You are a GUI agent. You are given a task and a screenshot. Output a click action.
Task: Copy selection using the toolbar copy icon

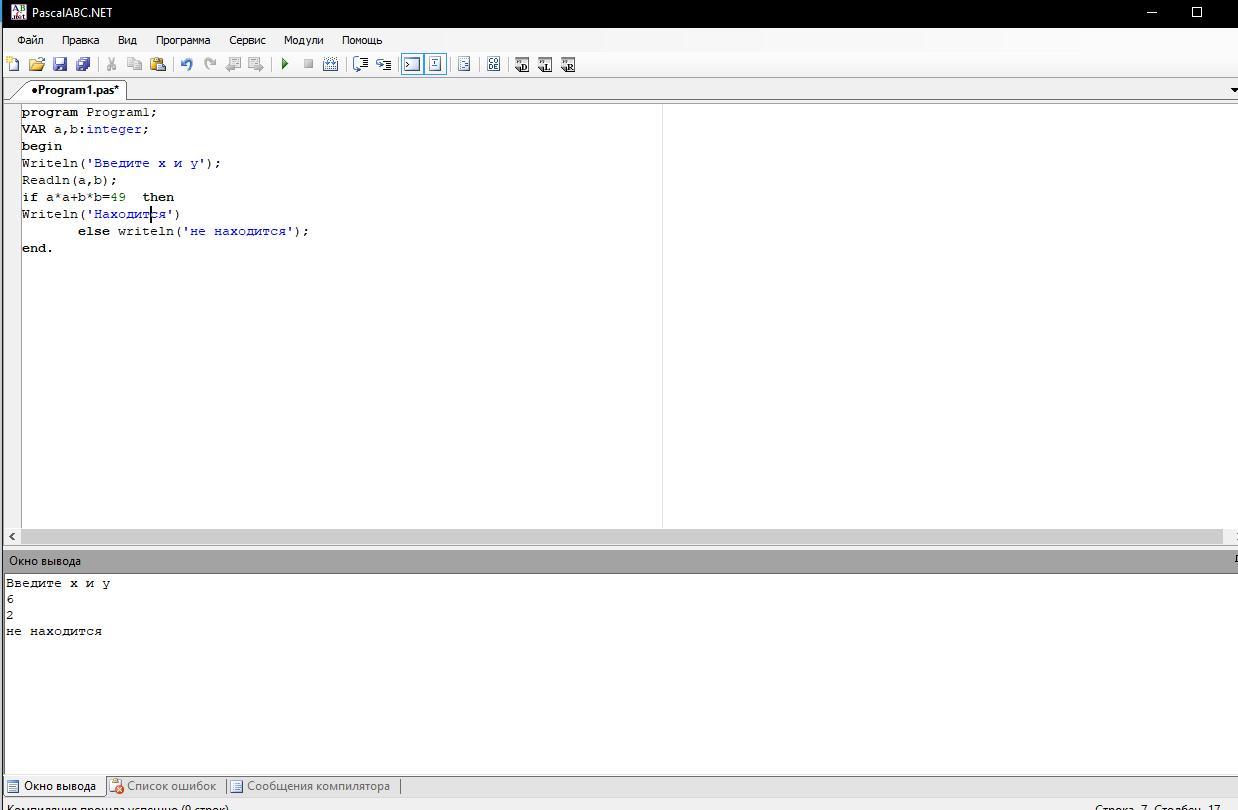click(134, 64)
